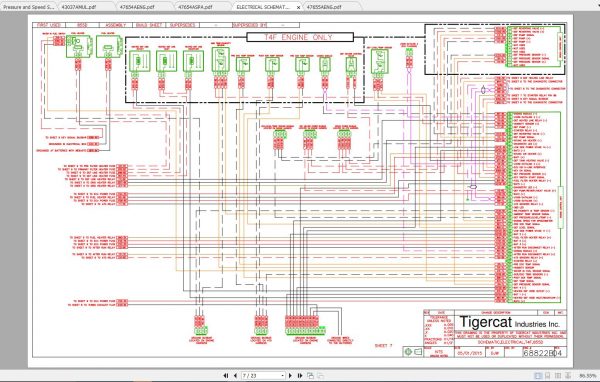Select two-page view icon
Image resolution: width=600 pixels, height=382 pixels.
558,376
